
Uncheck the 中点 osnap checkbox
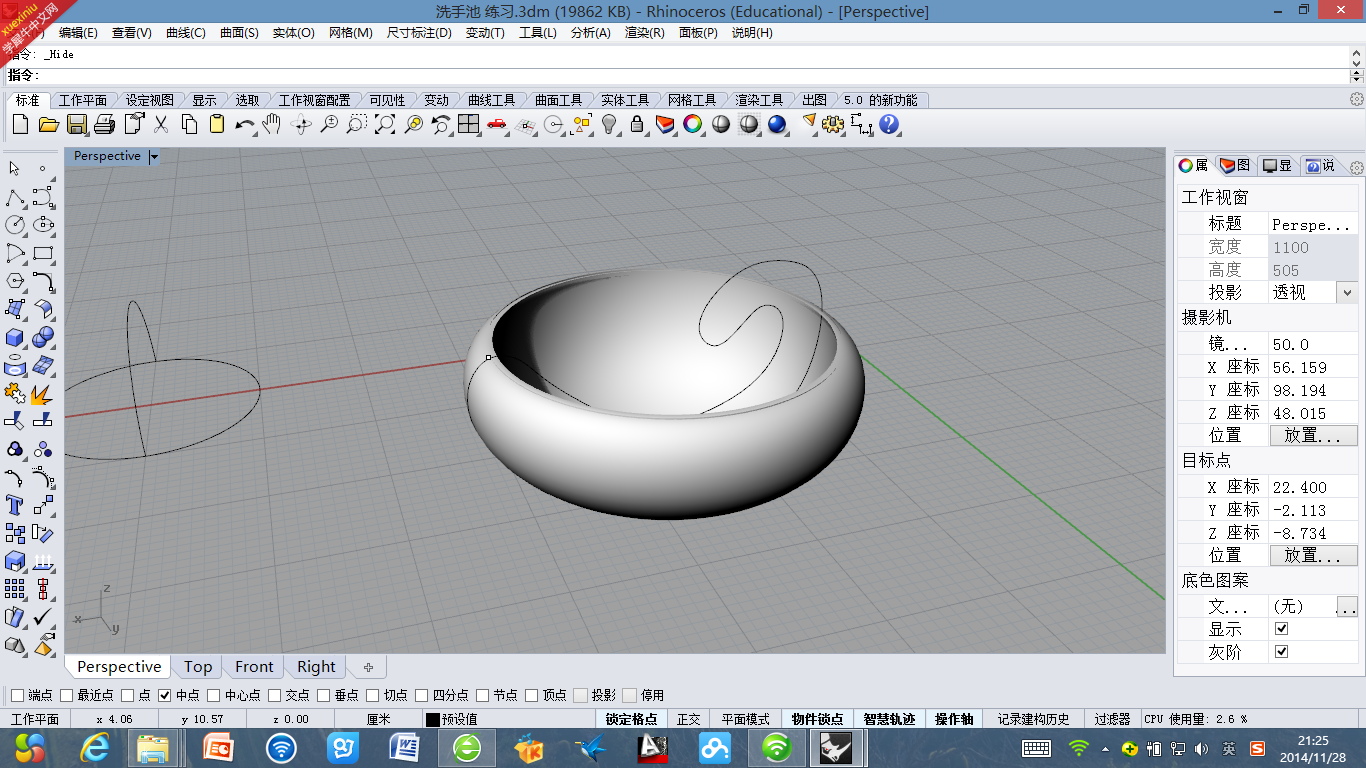tap(165, 695)
